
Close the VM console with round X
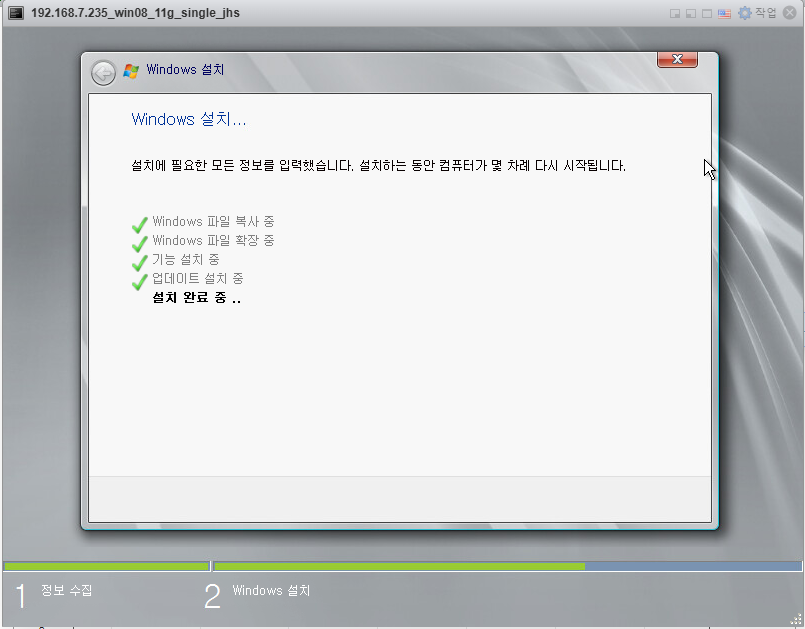[790, 13]
